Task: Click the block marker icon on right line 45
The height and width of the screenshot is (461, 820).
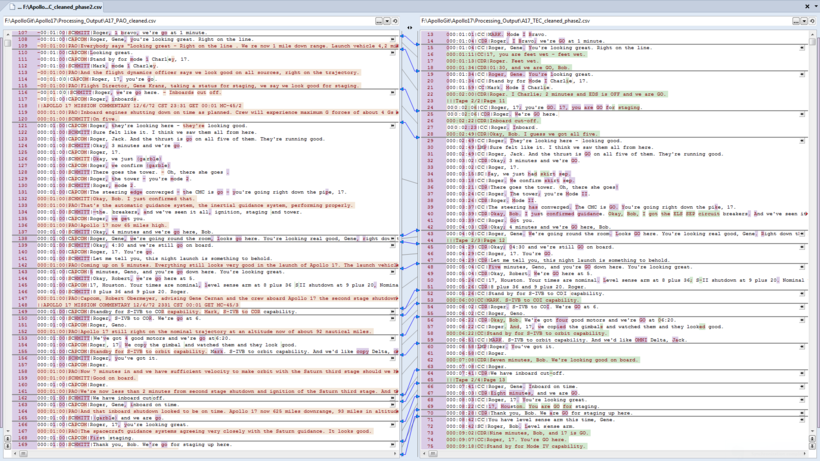Action: [802, 247]
